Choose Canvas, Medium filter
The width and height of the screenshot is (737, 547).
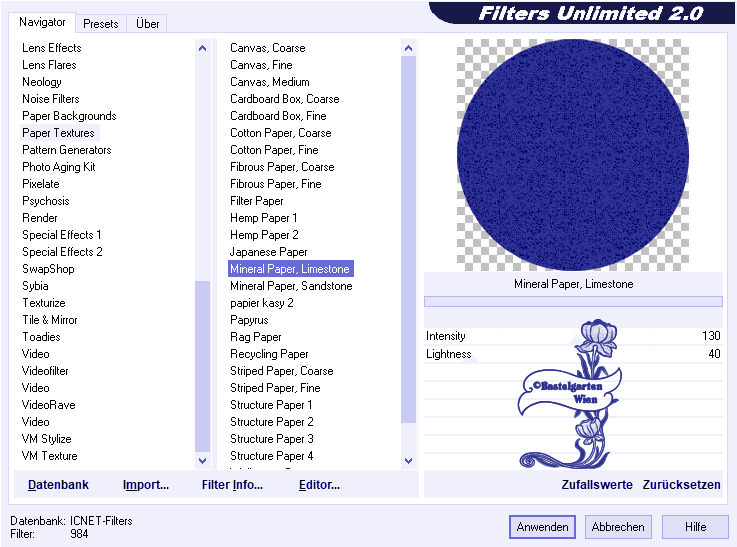(x=270, y=82)
